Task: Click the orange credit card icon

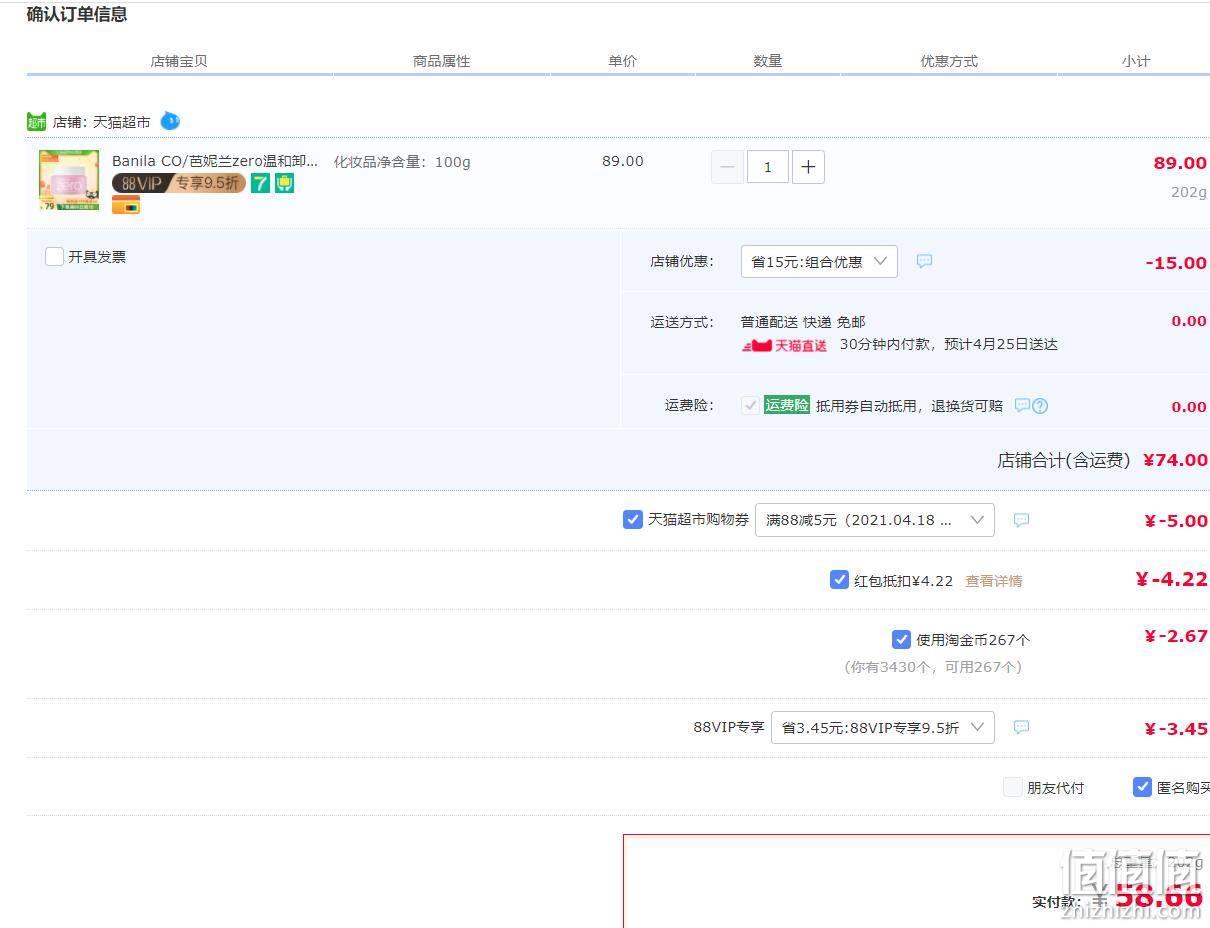Action: (126, 205)
